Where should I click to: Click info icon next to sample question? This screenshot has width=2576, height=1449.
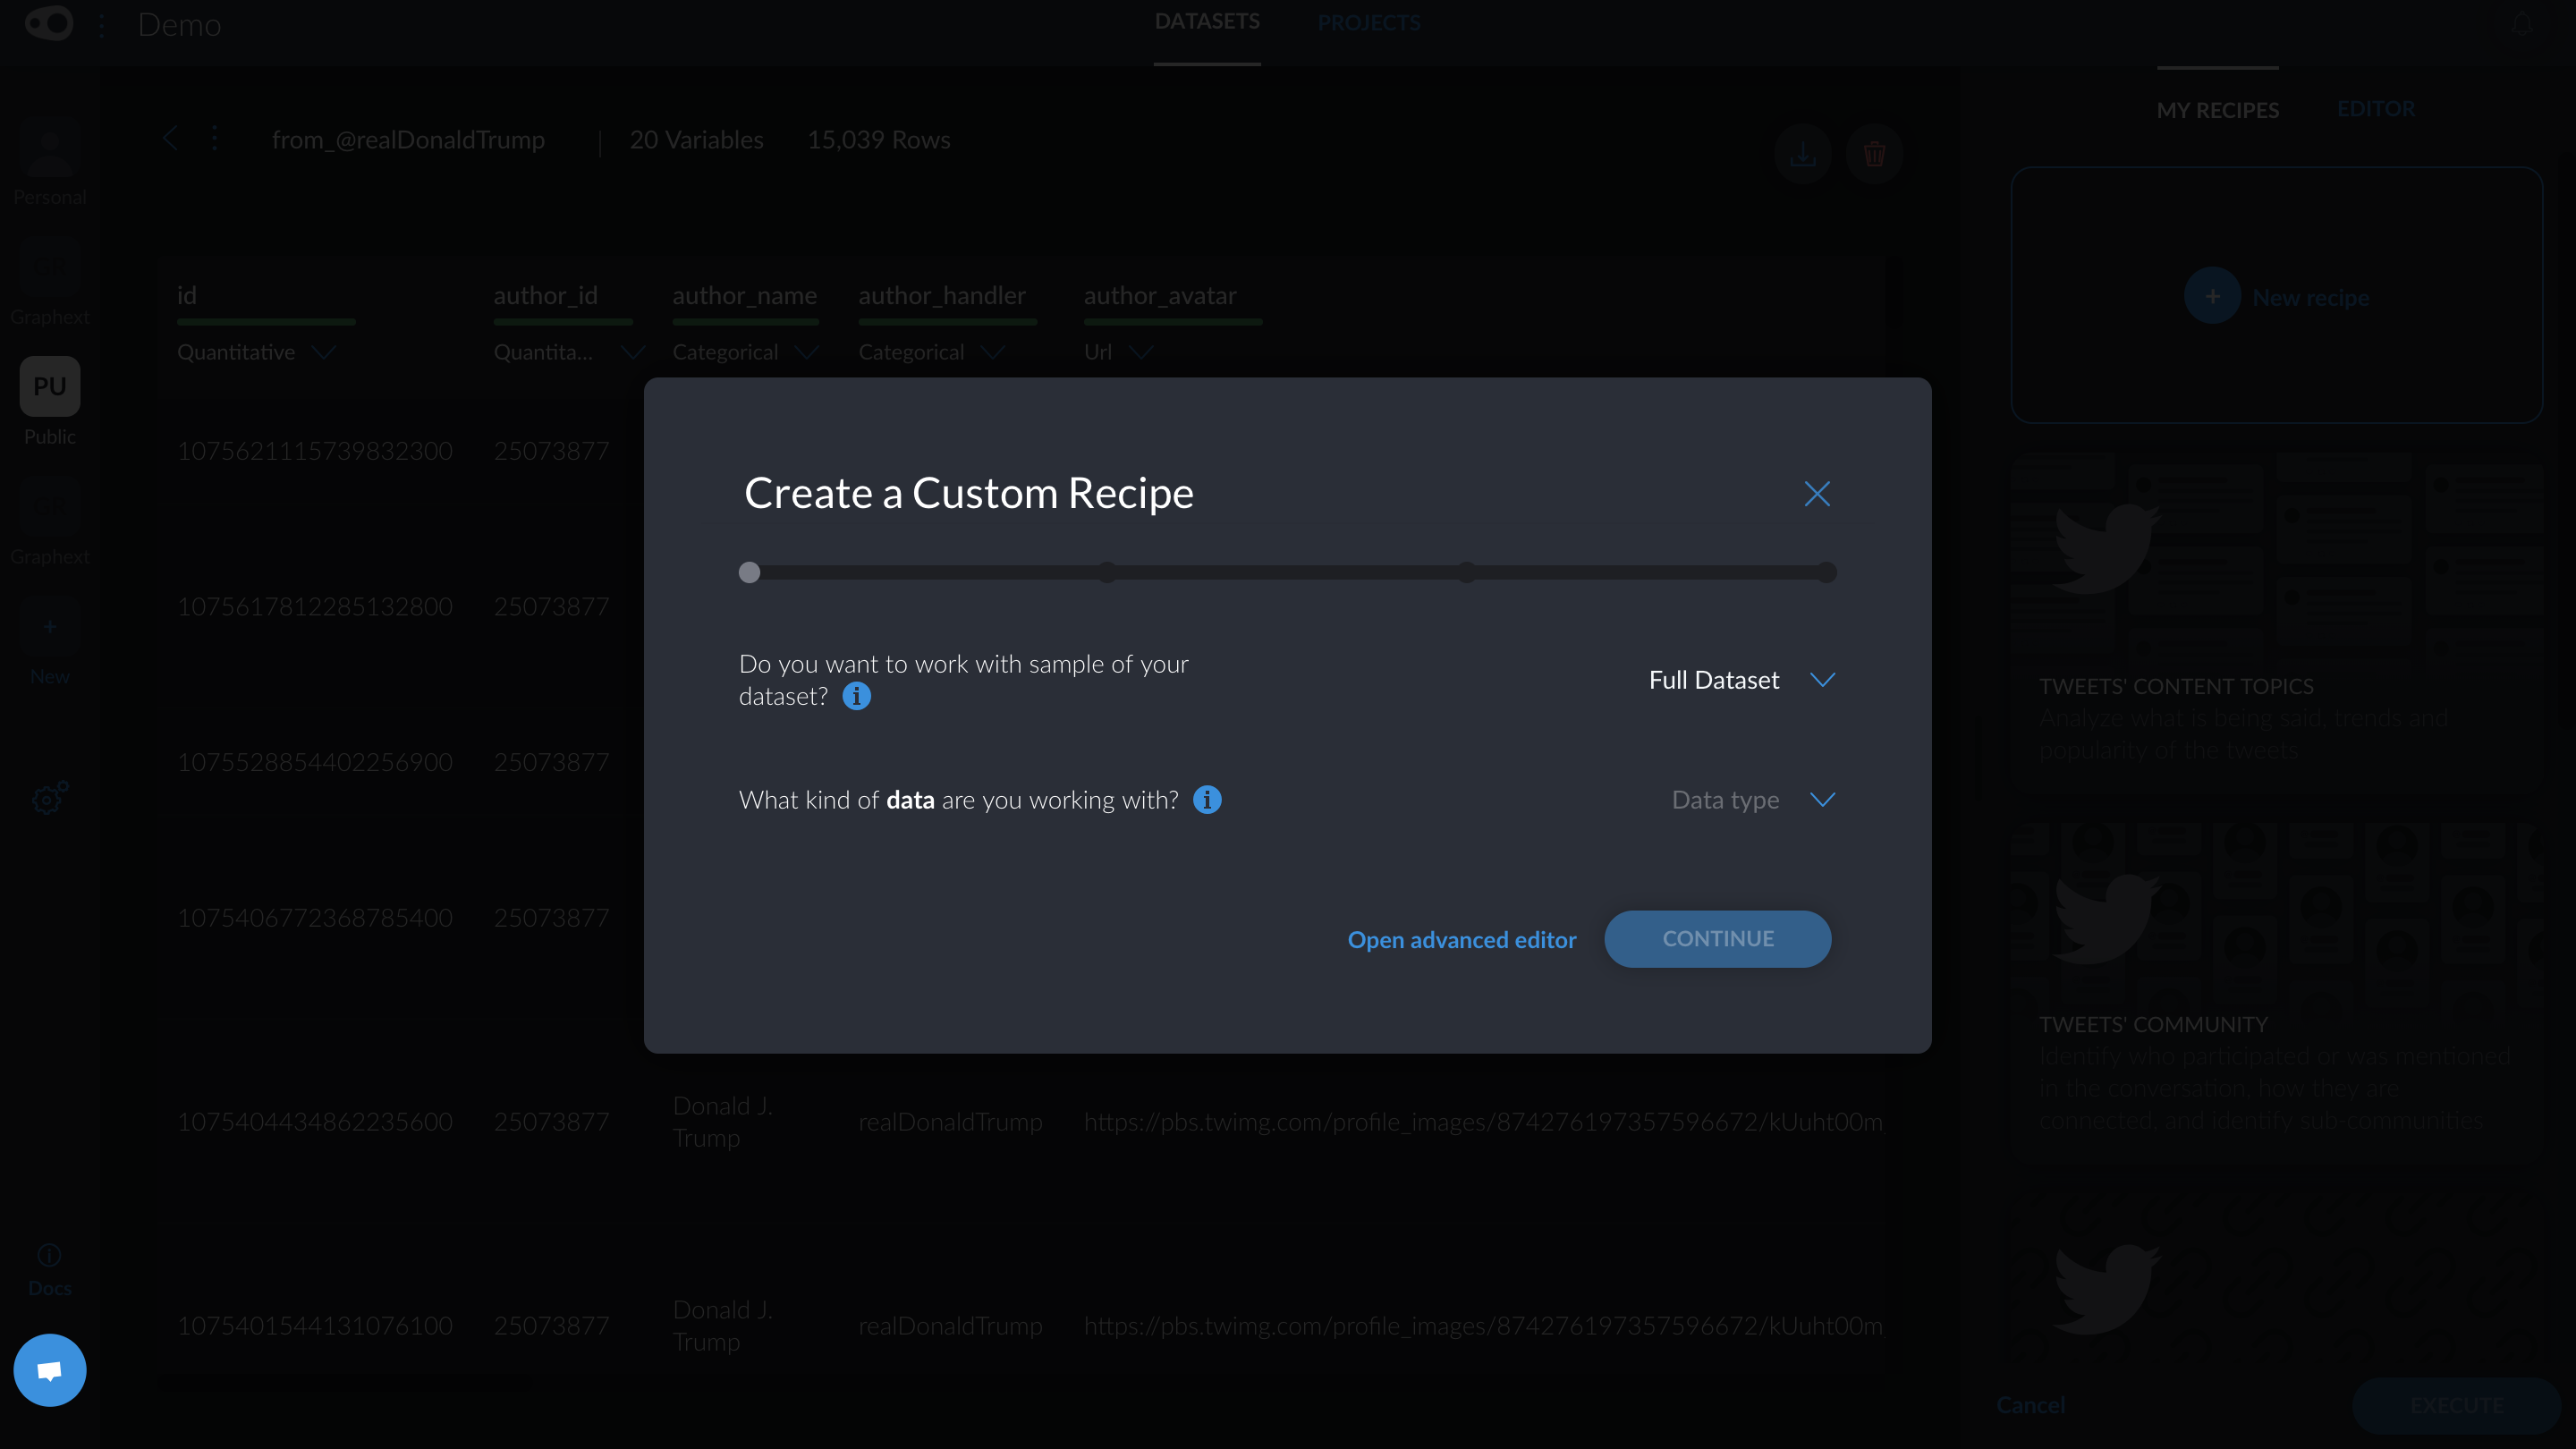(x=856, y=696)
